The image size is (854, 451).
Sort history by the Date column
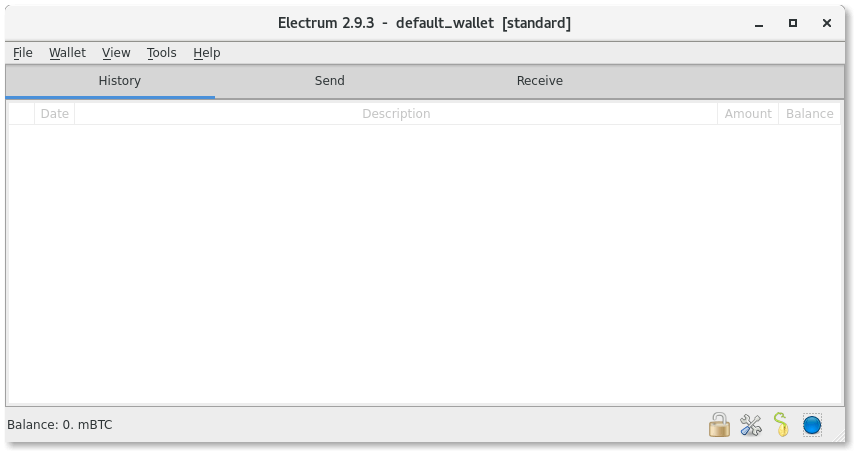coord(54,113)
